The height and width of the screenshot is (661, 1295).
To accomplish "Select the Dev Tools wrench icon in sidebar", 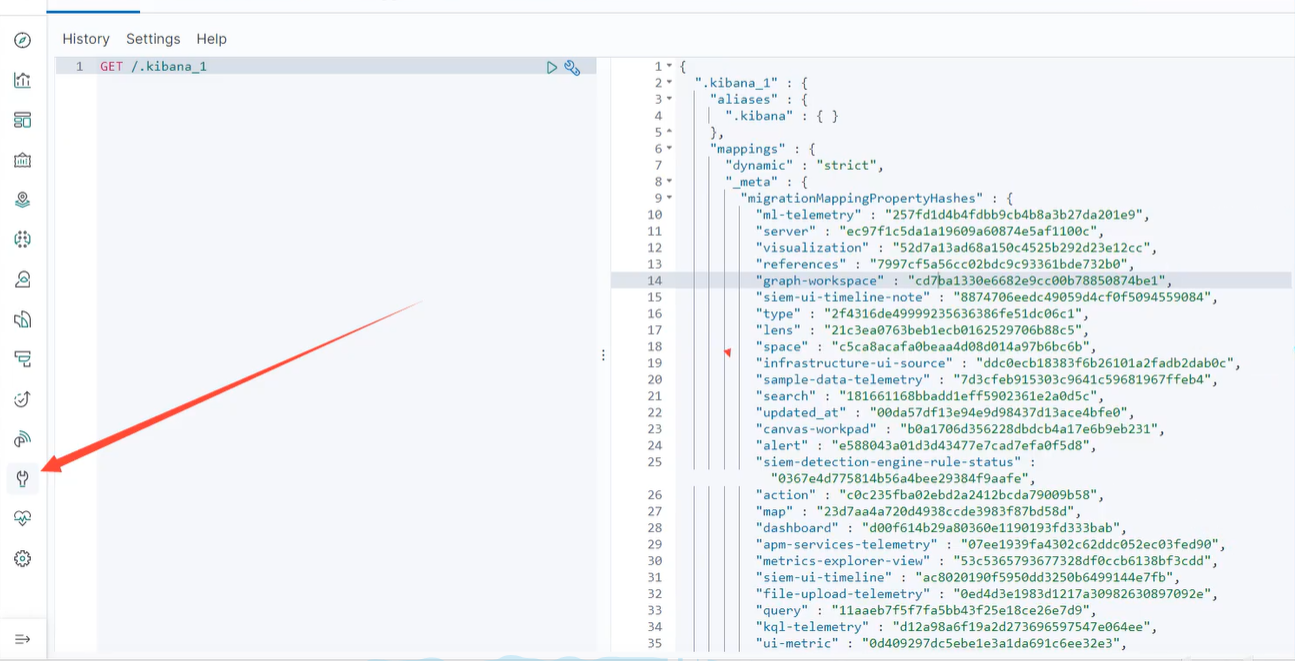I will coord(22,479).
